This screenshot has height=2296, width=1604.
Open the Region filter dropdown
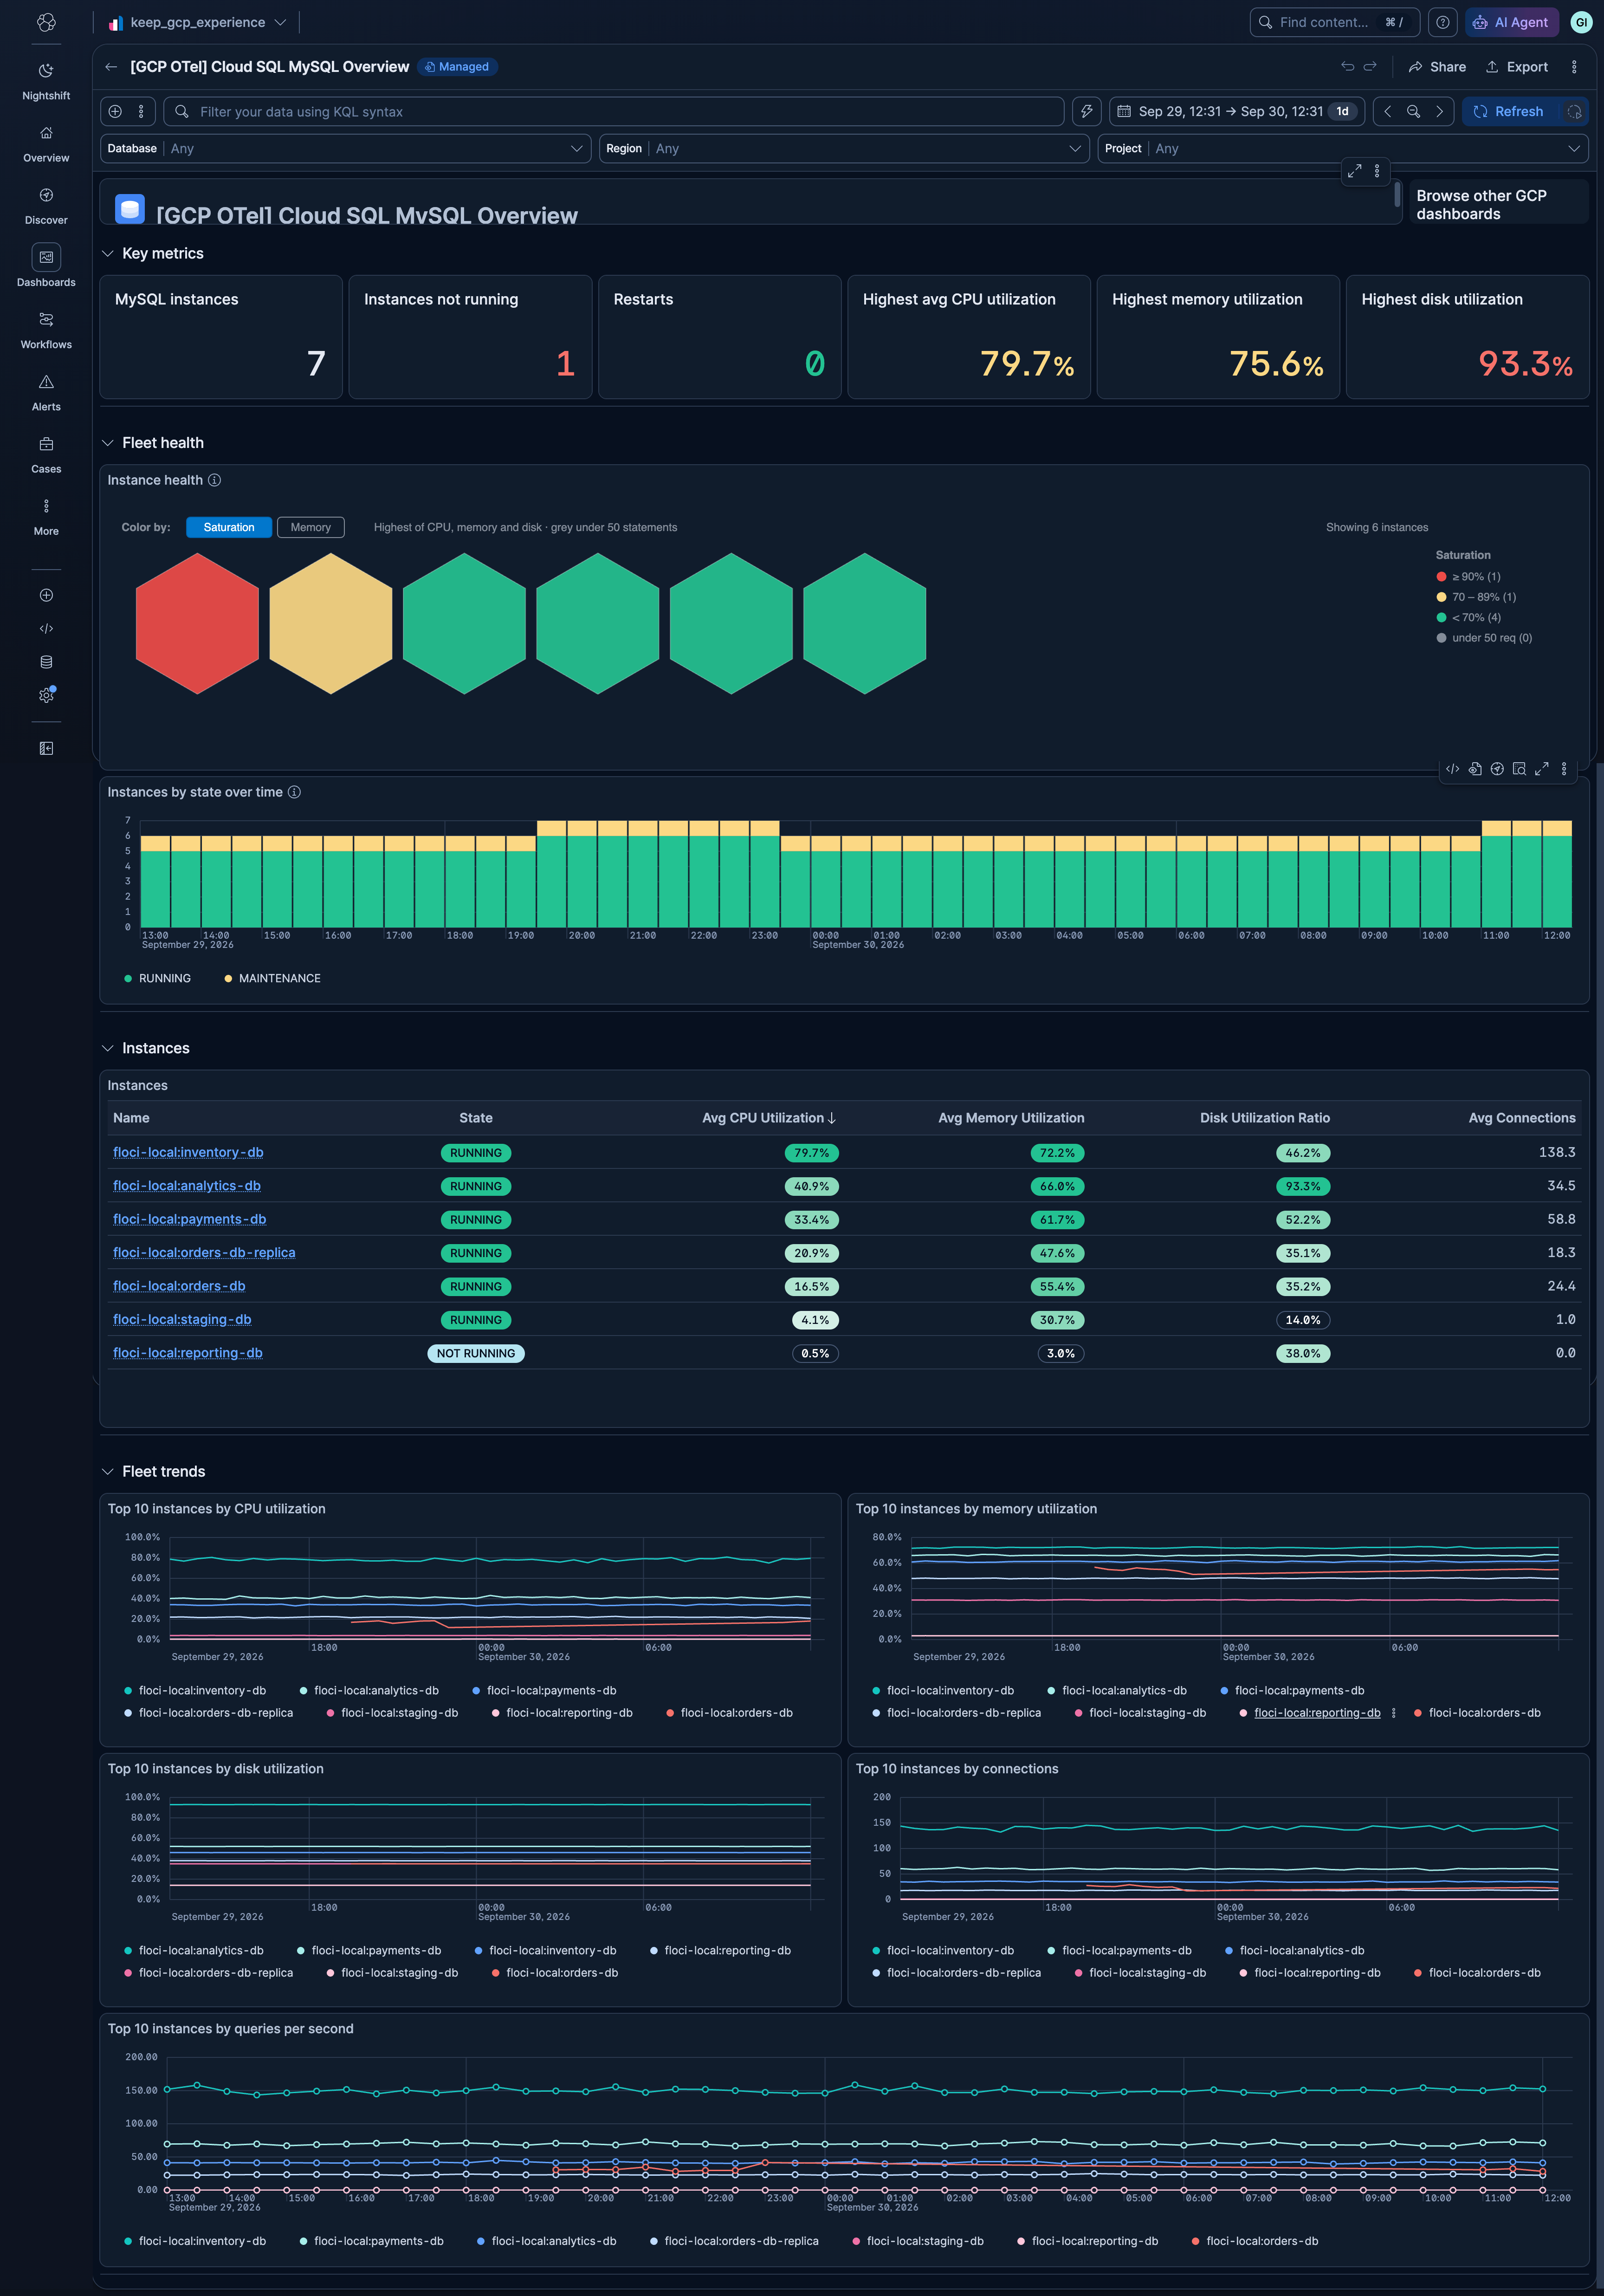[844, 148]
